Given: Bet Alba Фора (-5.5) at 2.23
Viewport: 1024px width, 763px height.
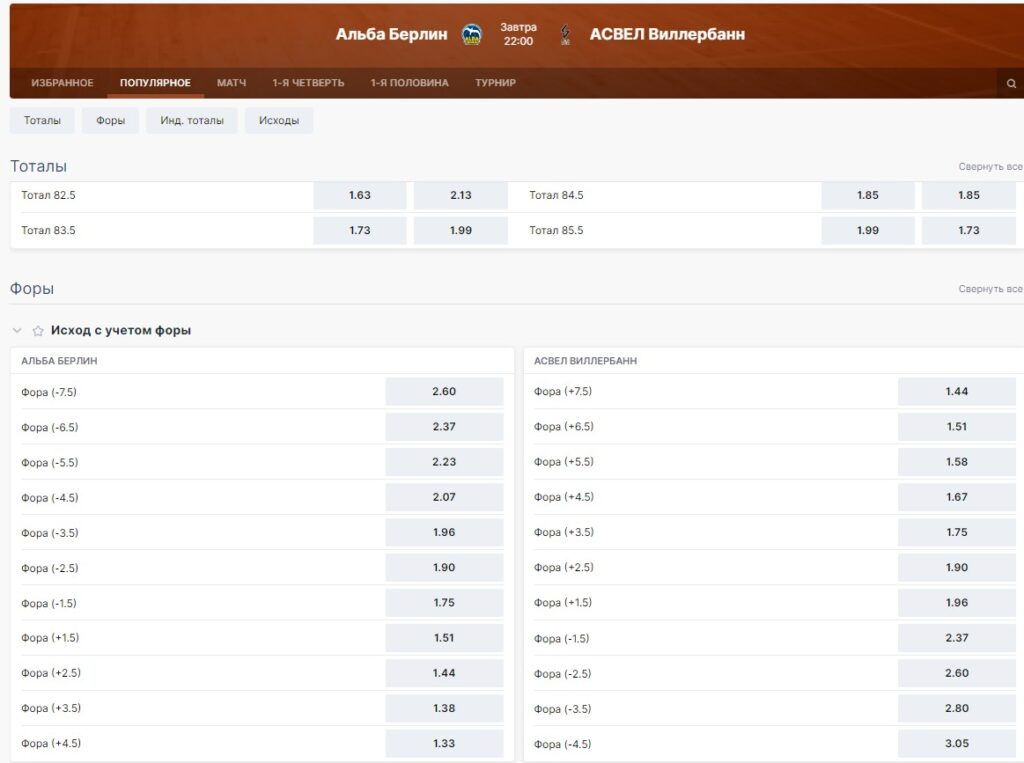Looking at the screenshot, I should pyautogui.click(x=444, y=462).
